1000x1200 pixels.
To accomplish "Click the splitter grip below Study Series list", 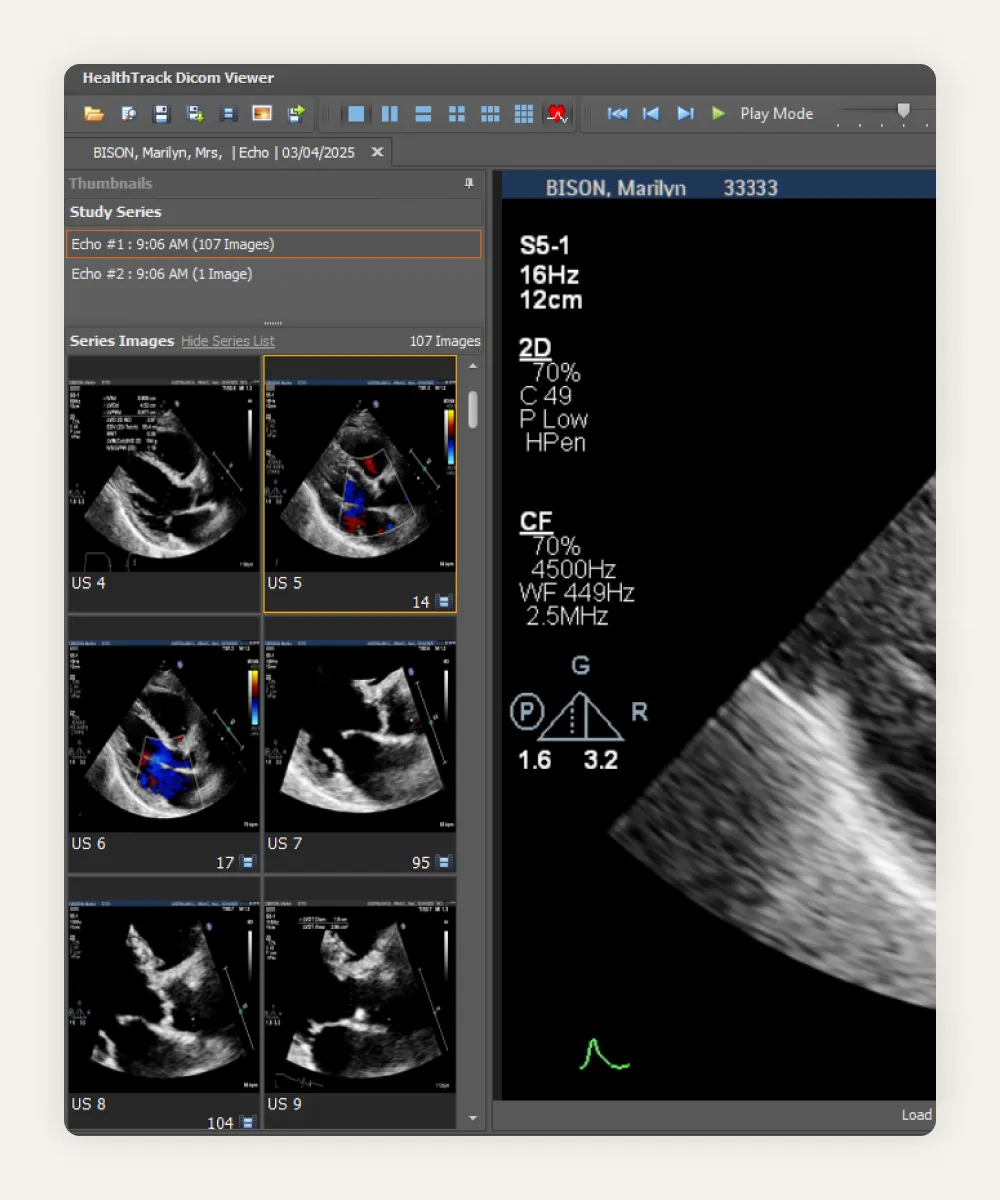I will pyautogui.click(x=273, y=323).
